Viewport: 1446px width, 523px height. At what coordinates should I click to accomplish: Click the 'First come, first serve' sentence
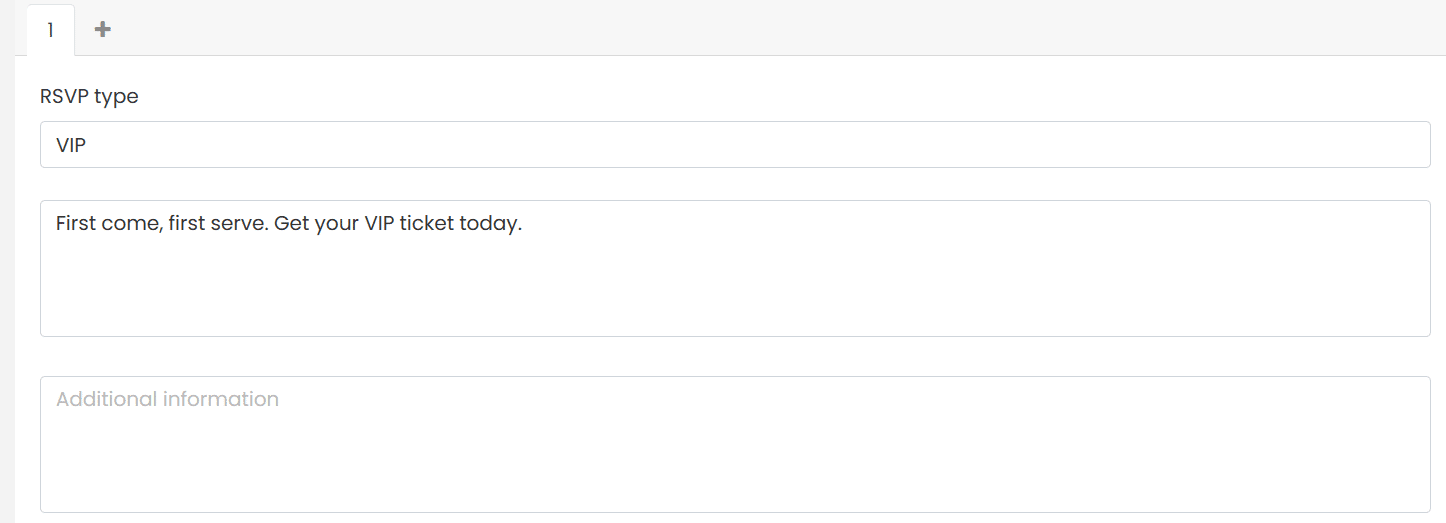pos(160,224)
